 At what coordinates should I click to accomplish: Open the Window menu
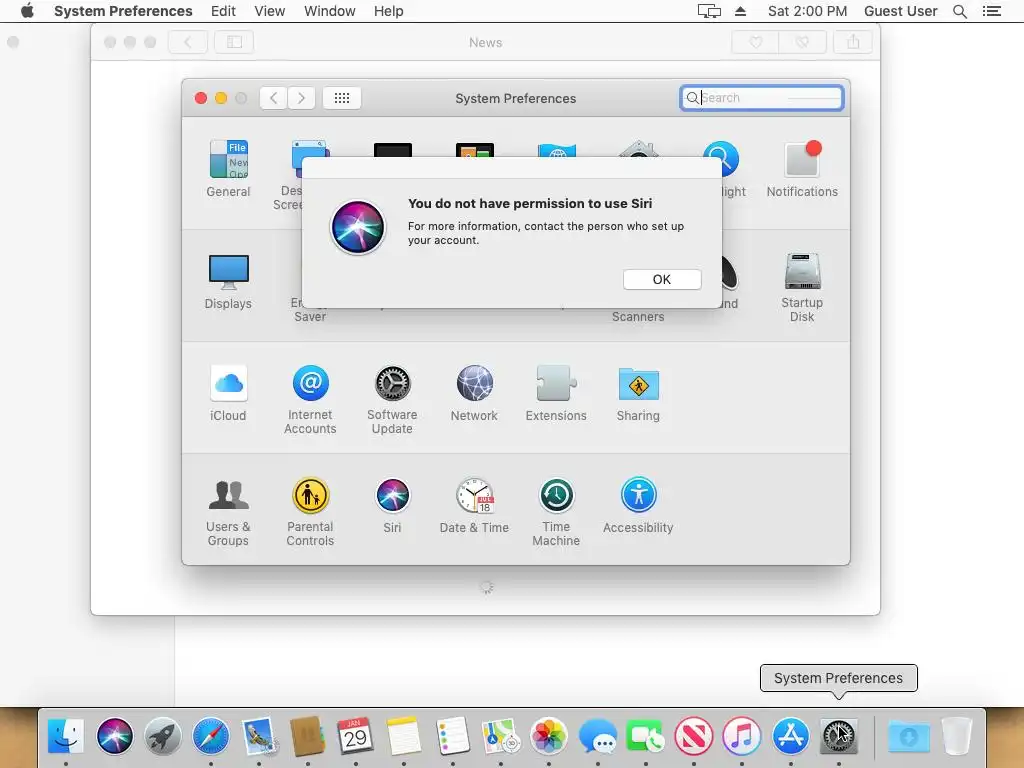pos(330,11)
